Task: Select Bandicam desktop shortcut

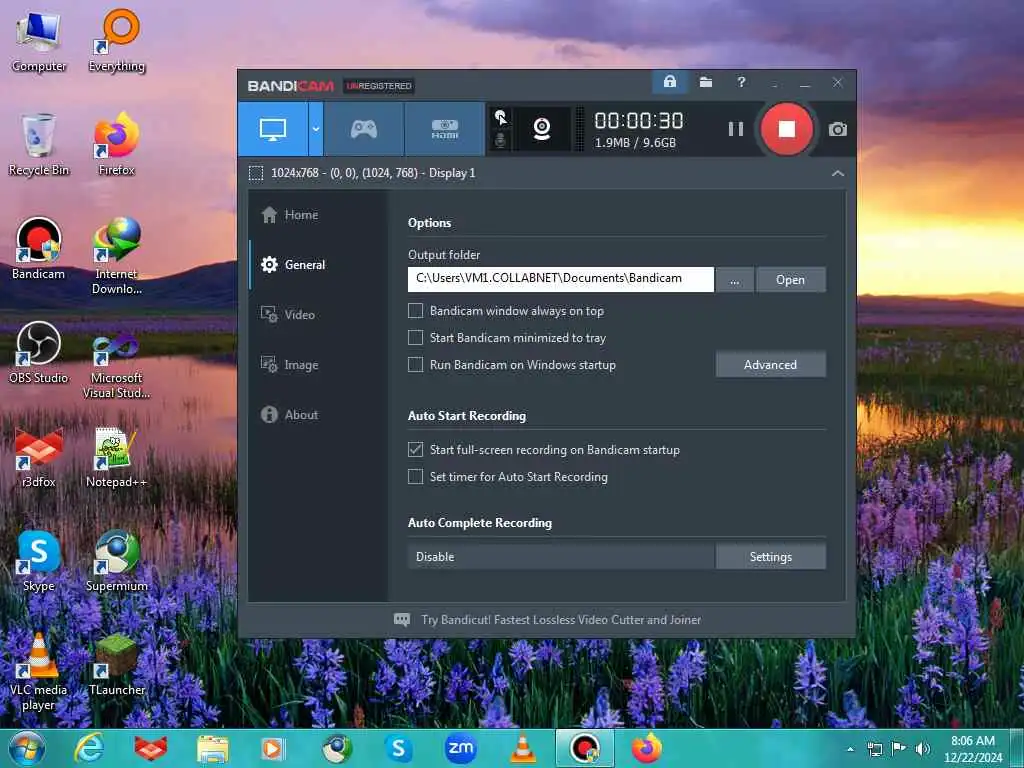Action: click(x=39, y=248)
